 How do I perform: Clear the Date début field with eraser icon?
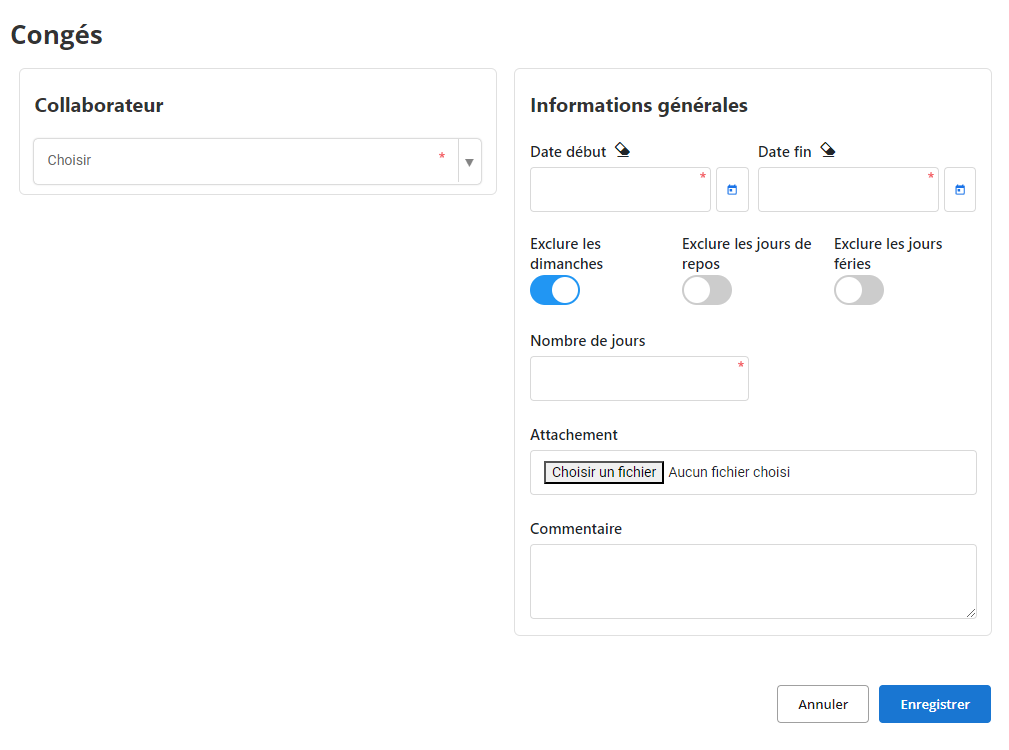point(622,151)
